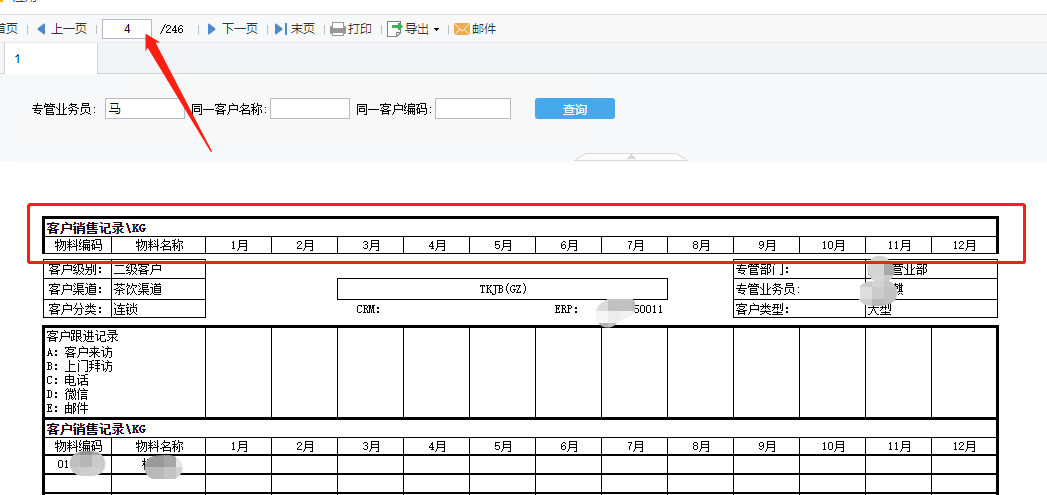Switch to the tab labeled 1
Viewport: 1047px width, 495px height.
[17, 59]
